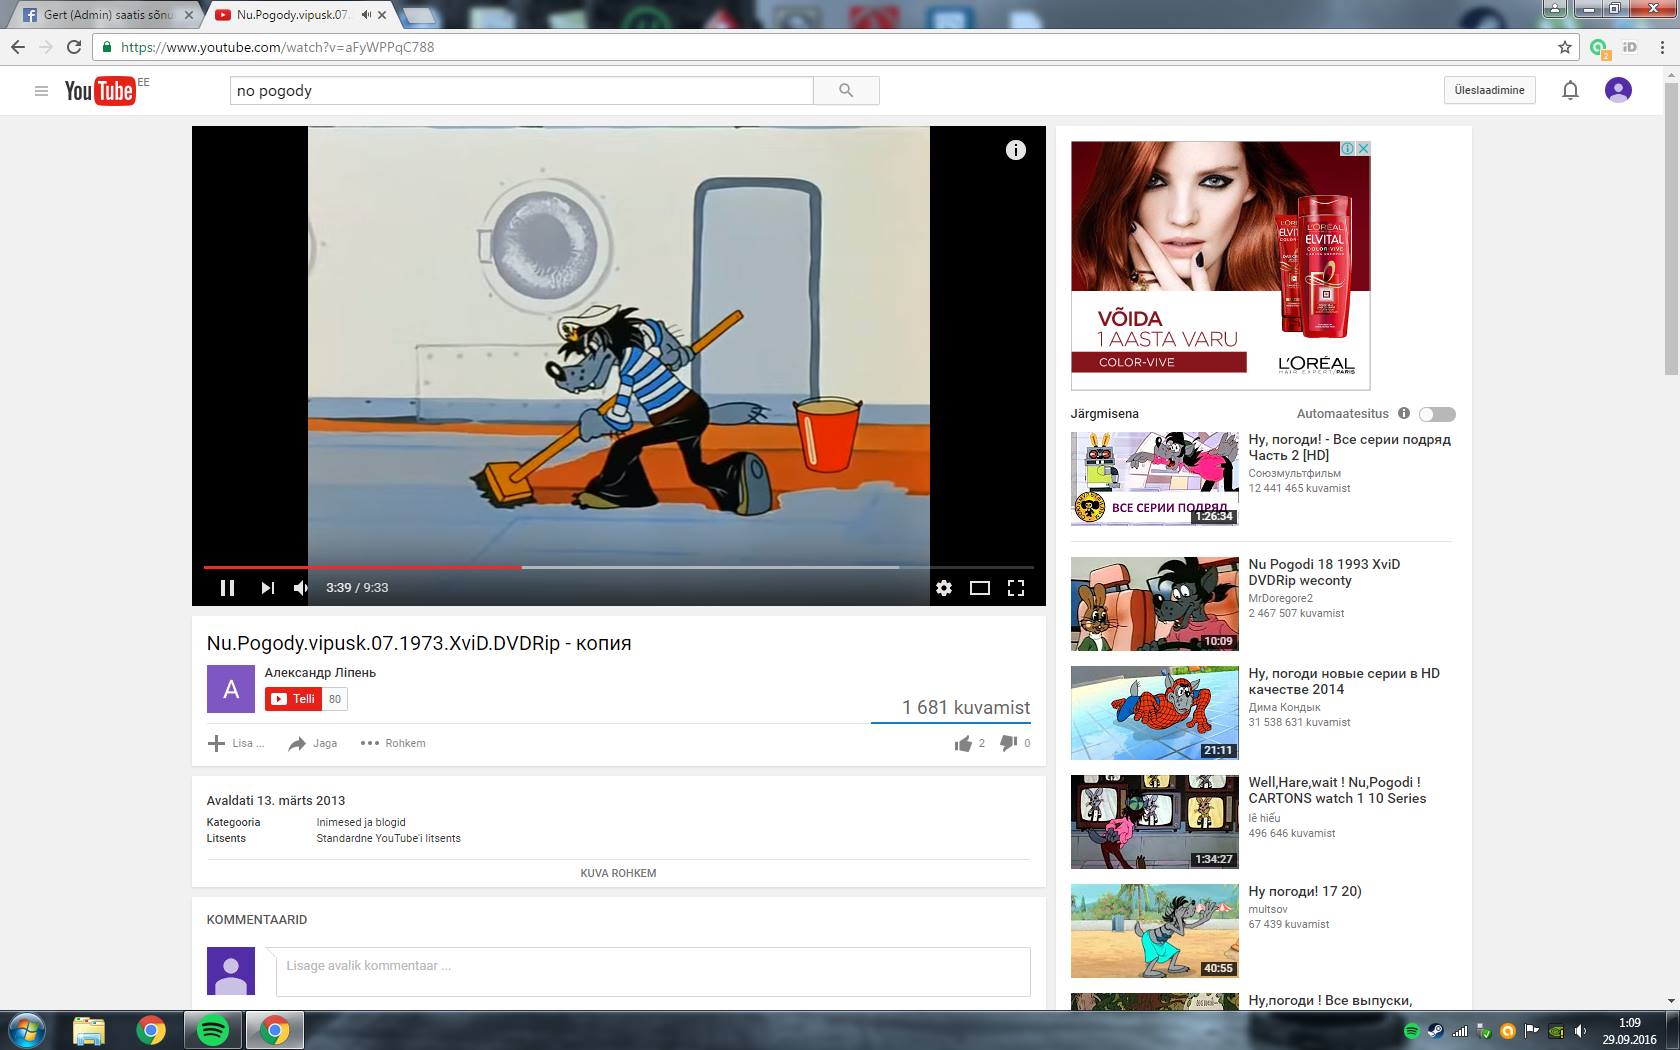
Task: Click the page vertical scrollbar
Action: tap(1671, 230)
